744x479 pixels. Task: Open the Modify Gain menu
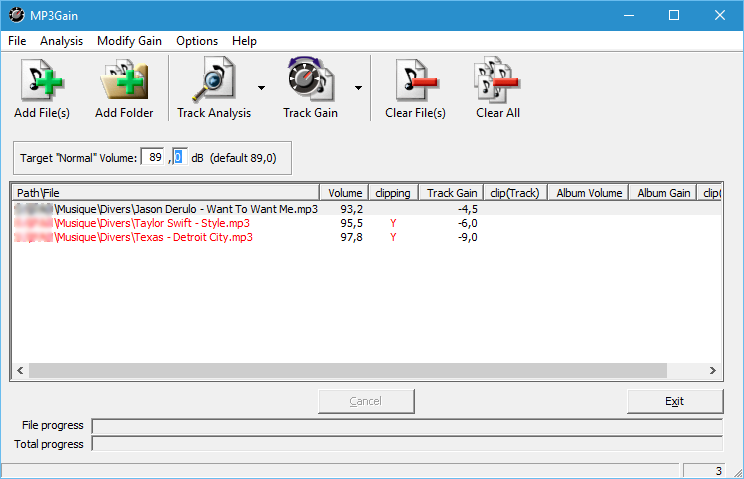(129, 41)
